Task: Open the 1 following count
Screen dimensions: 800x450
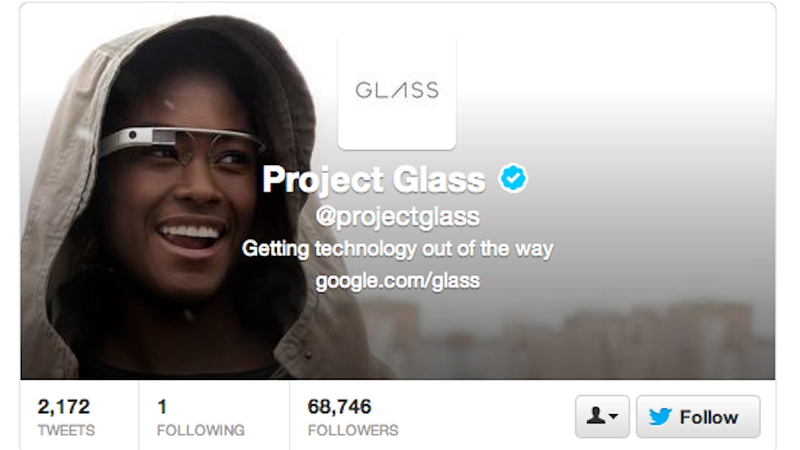Action: tap(162, 407)
